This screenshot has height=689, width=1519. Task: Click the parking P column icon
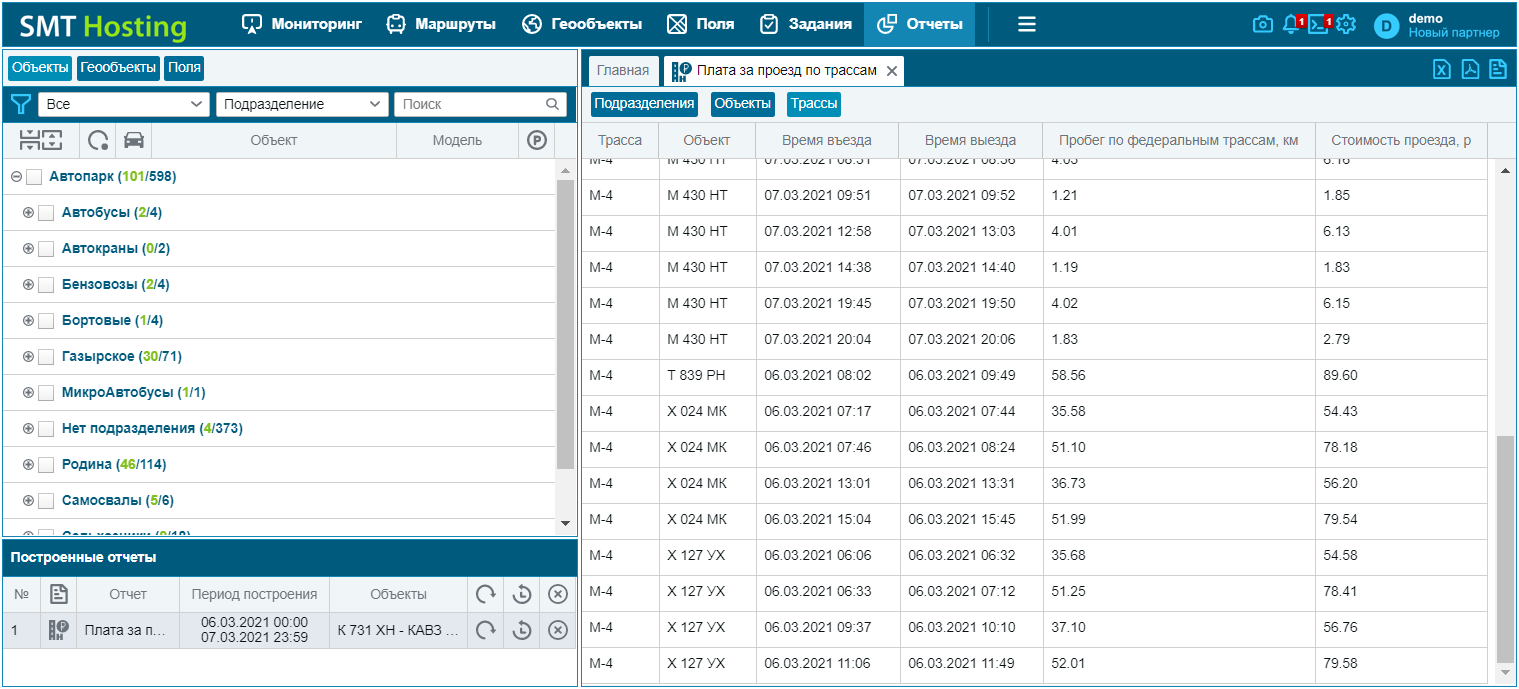537,141
